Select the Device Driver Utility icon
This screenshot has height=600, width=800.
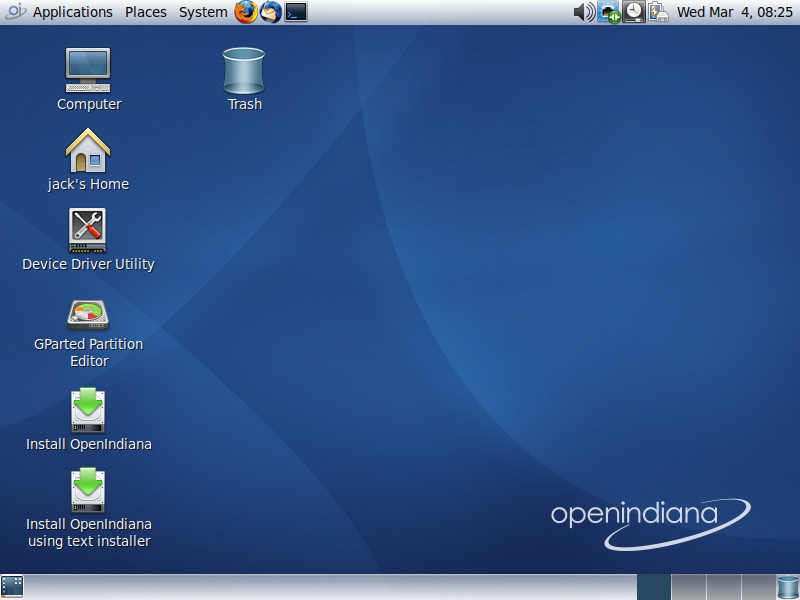88,230
